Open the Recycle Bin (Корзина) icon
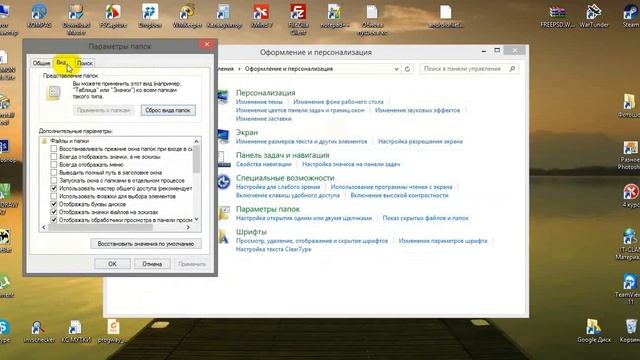This screenshot has height=360, width=640. click(x=631, y=331)
